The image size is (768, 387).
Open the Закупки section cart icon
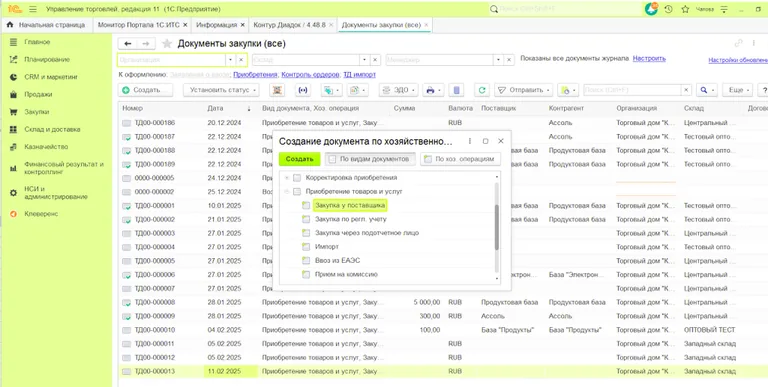pos(14,112)
